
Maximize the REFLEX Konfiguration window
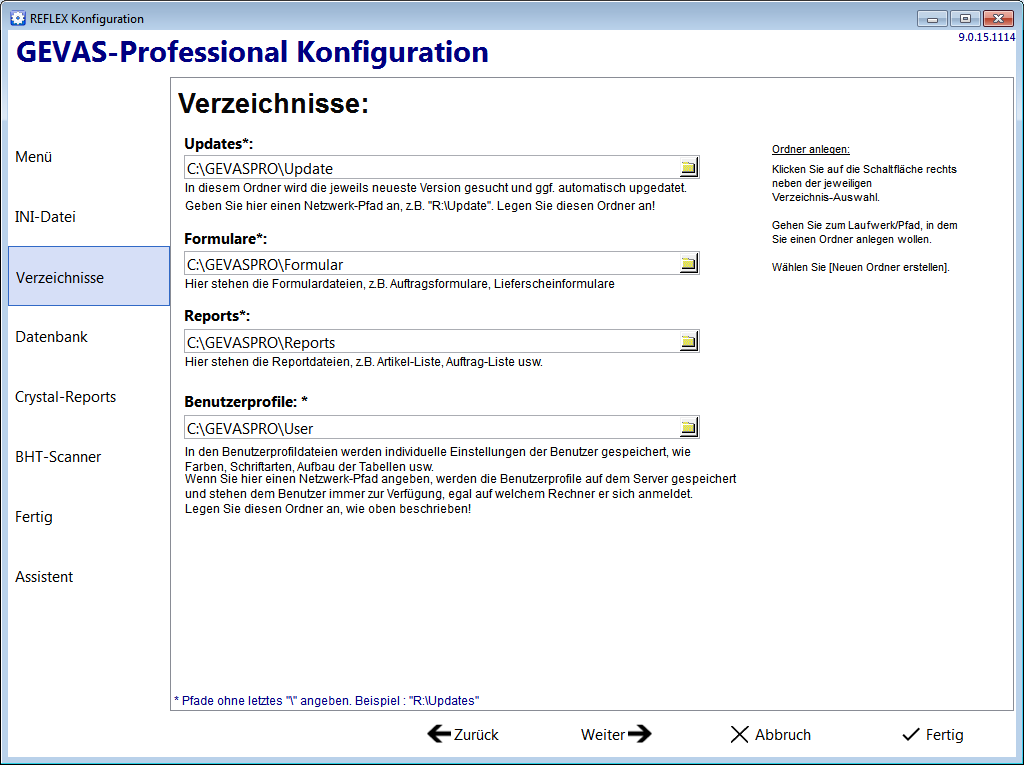click(965, 19)
